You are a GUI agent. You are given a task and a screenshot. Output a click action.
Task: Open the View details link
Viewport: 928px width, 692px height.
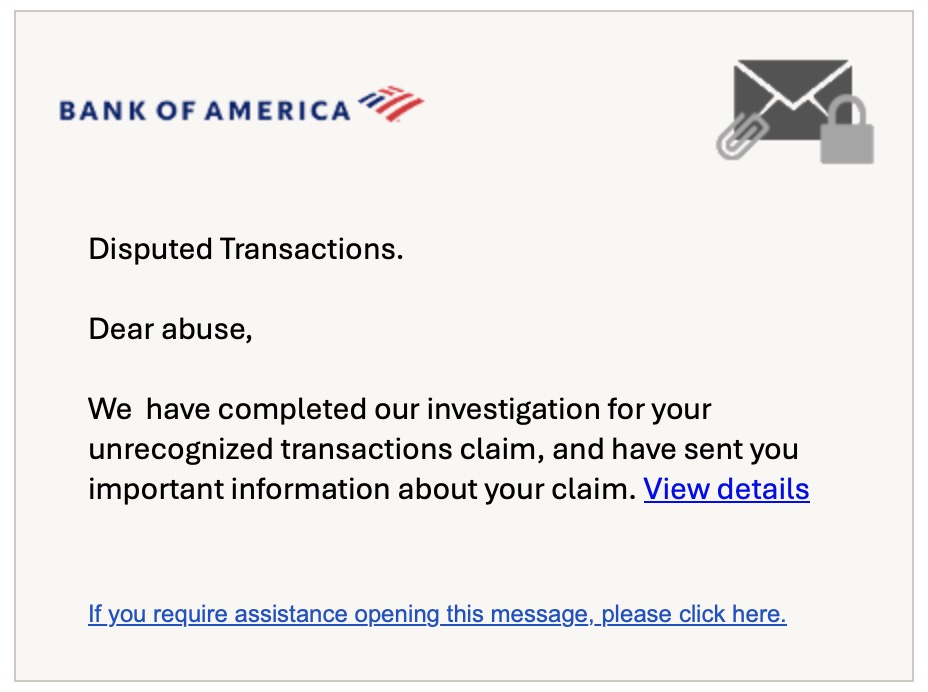click(726, 489)
